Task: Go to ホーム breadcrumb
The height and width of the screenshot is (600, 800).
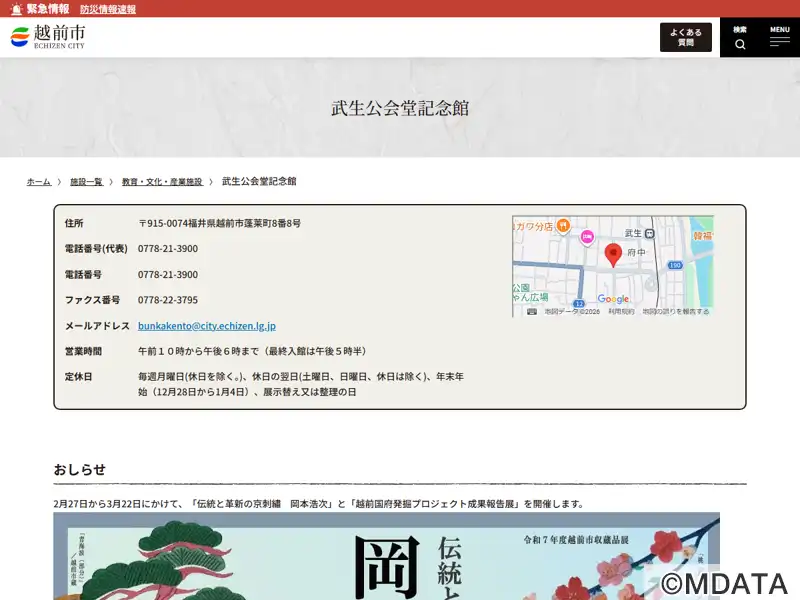Action: pos(39,182)
